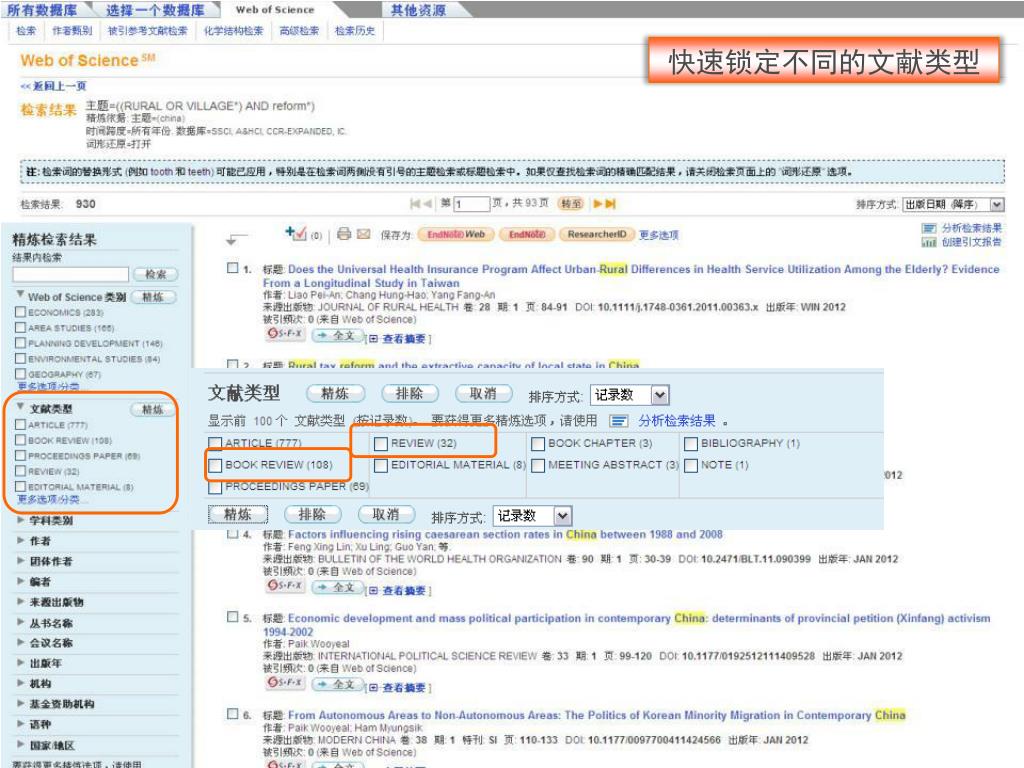Click create citation report chart icon
Viewport: 1024px width, 768px height.
[x=929, y=242]
